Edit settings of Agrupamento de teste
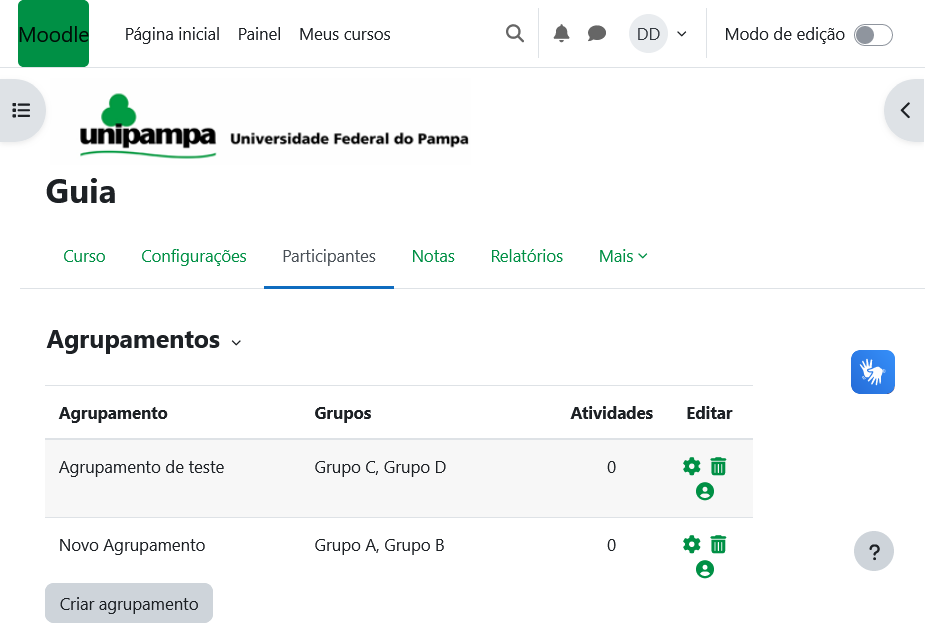The height and width of the screenshot is (635, 925). point(691,466)
